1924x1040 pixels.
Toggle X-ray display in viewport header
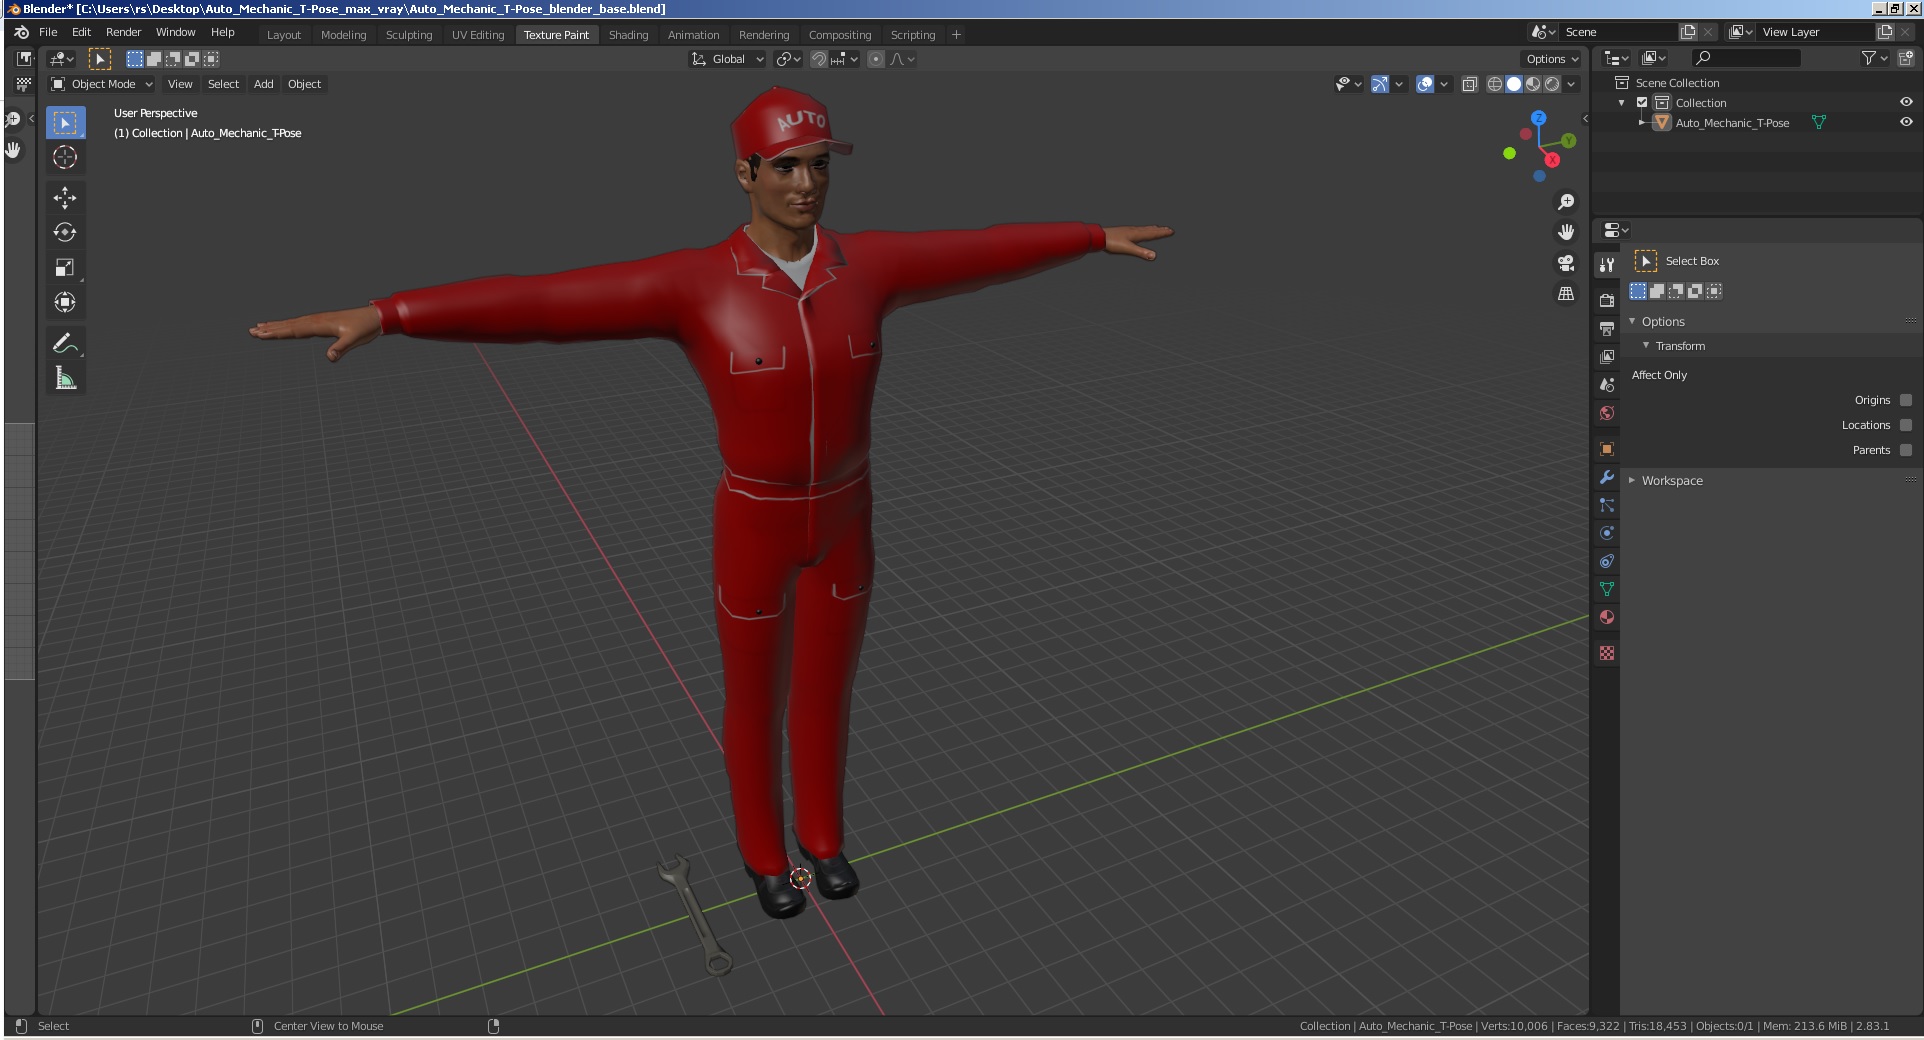click(1469, 84)
